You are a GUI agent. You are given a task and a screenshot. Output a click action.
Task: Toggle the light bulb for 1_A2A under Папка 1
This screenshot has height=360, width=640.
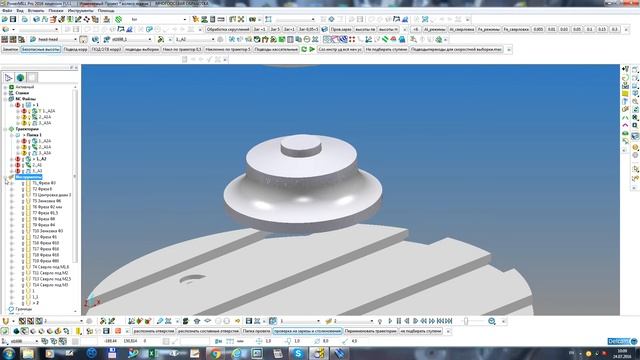point(29,141)
